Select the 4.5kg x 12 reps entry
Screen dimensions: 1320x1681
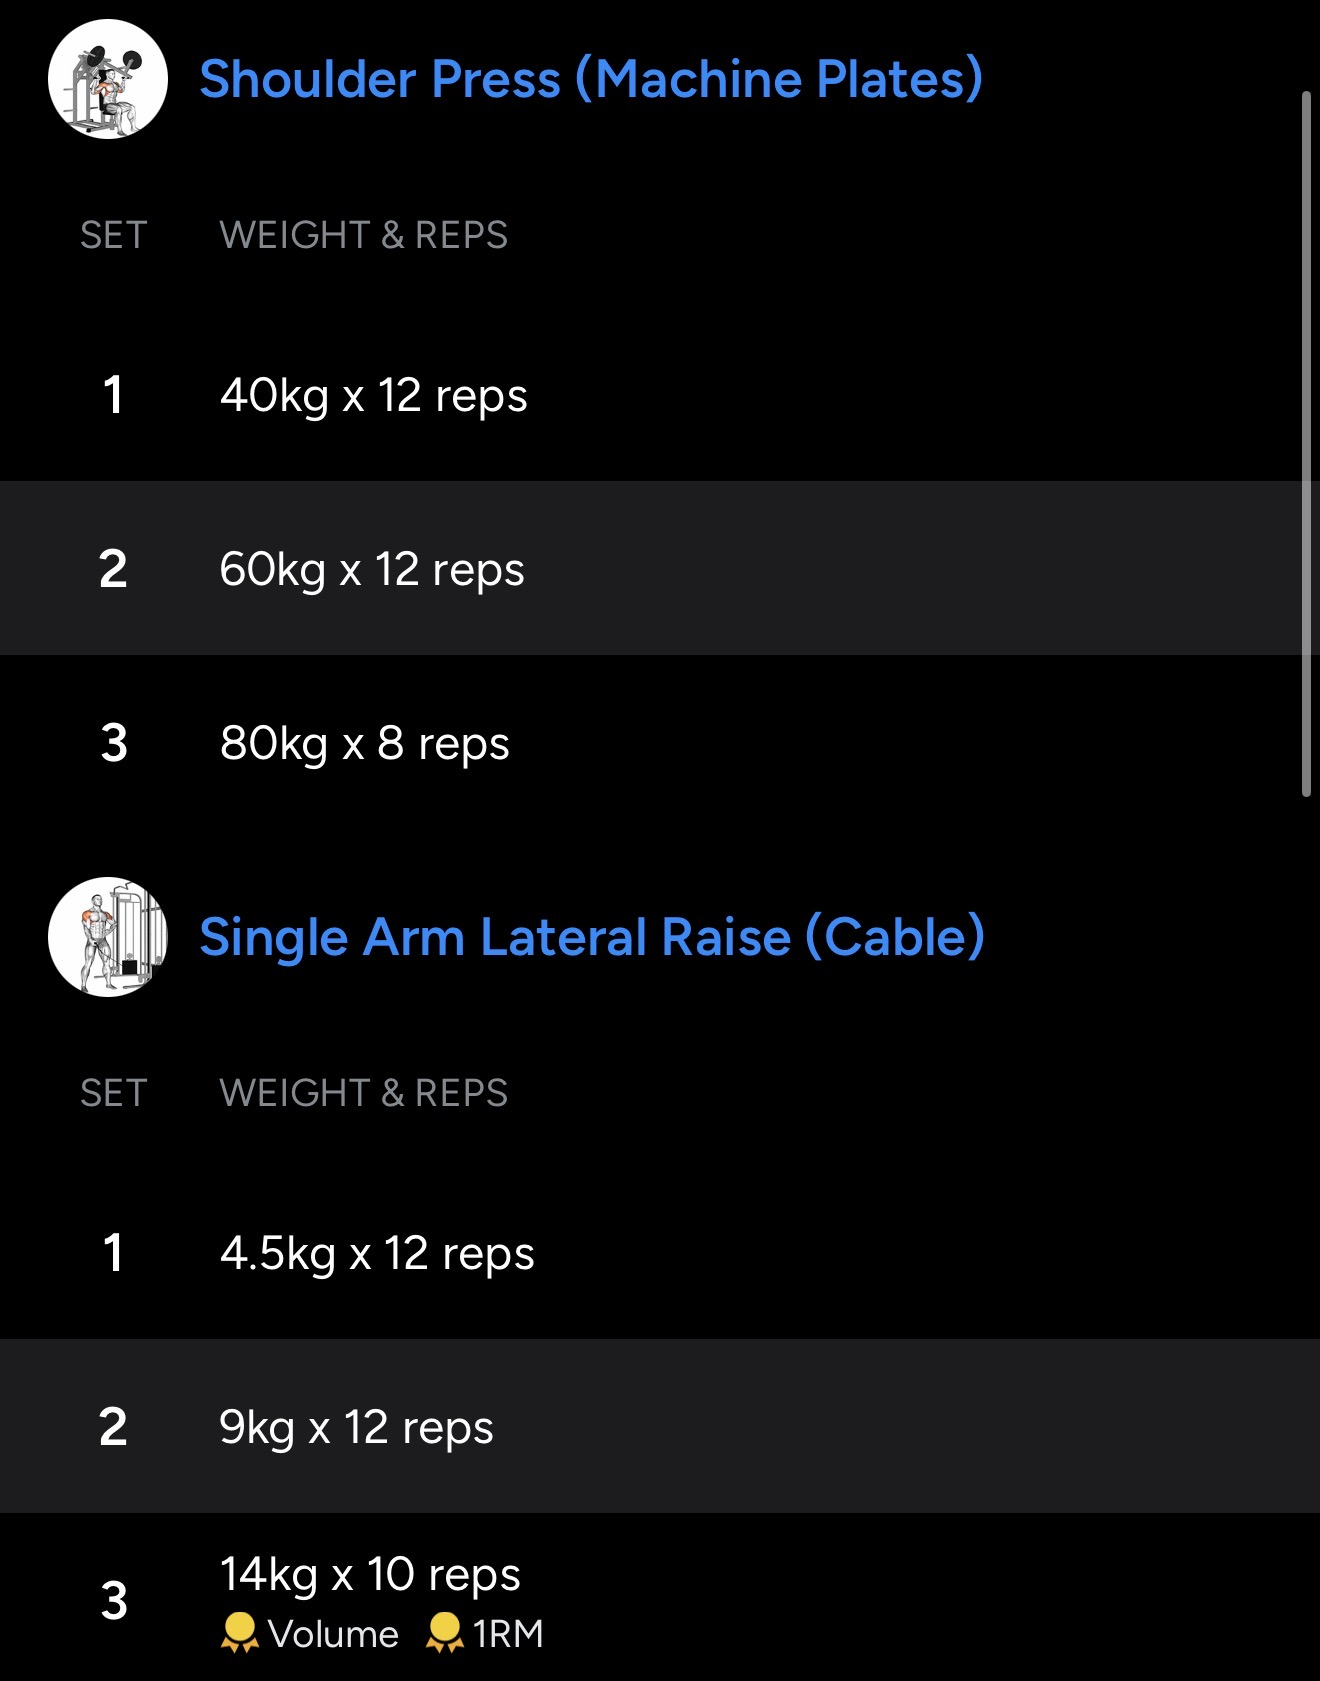click(377, 1253)
